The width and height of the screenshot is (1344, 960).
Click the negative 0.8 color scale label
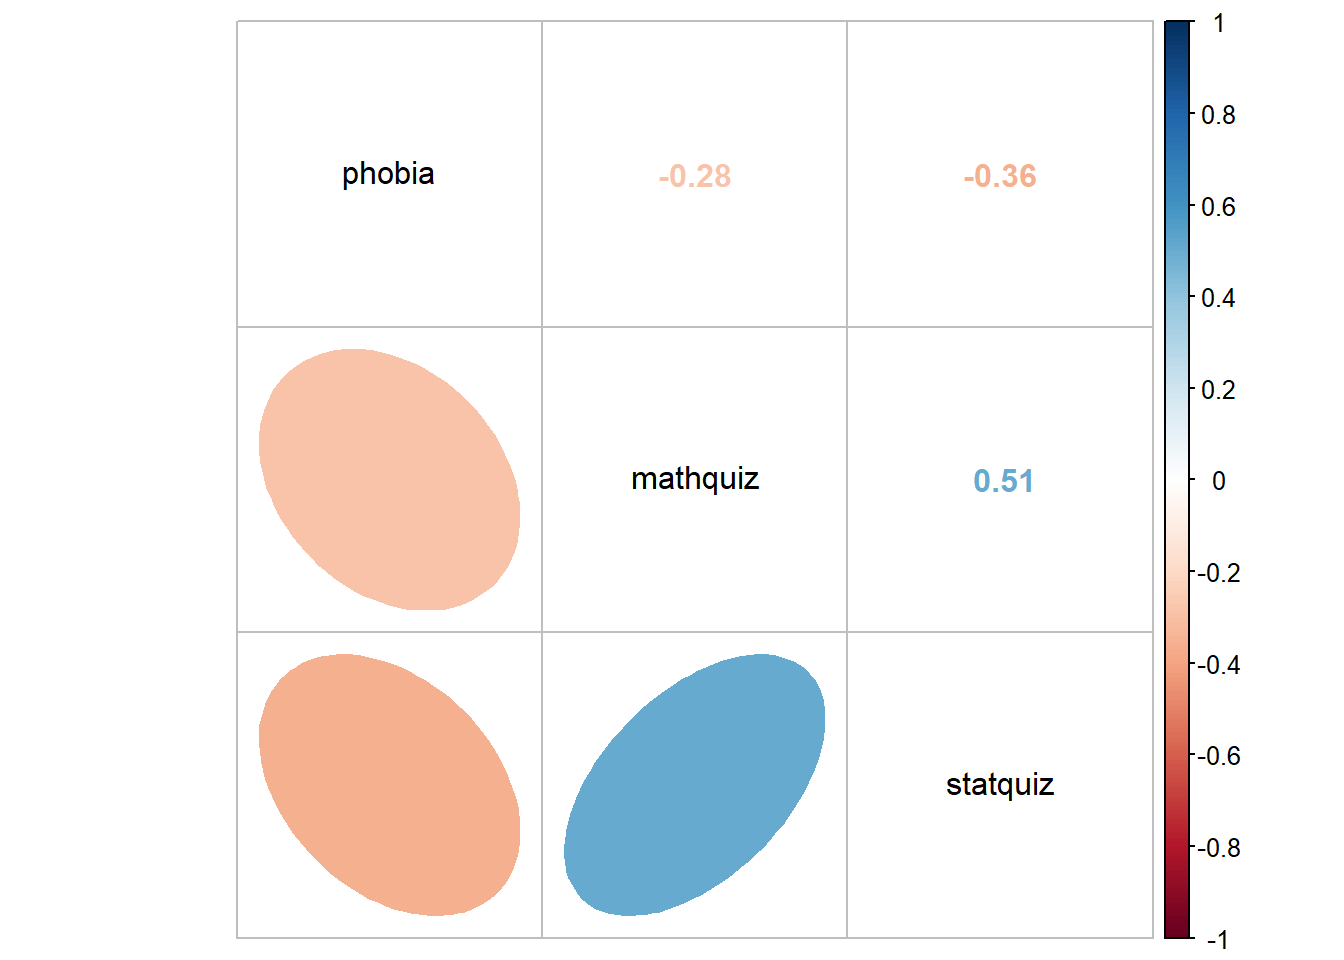click(x=1219, y=848)
